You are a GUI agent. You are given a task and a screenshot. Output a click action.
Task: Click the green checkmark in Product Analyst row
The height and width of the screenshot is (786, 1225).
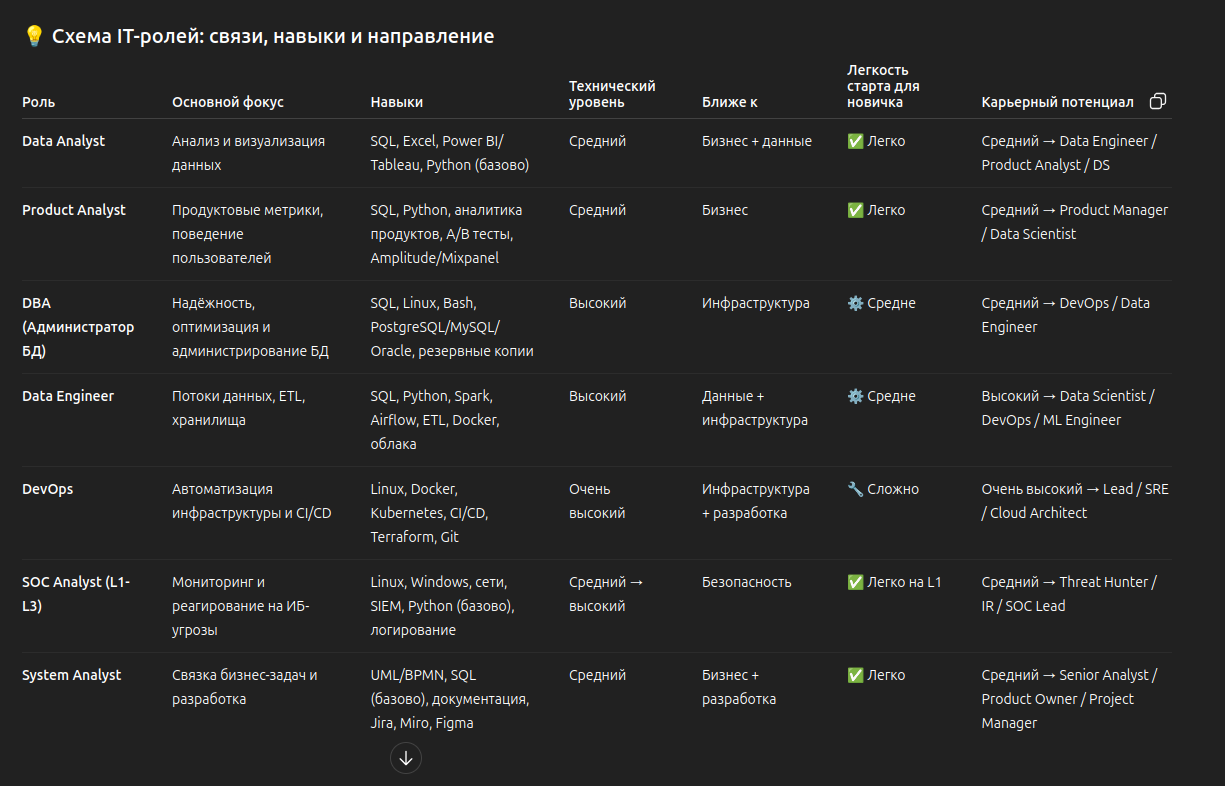click(855, 210)
